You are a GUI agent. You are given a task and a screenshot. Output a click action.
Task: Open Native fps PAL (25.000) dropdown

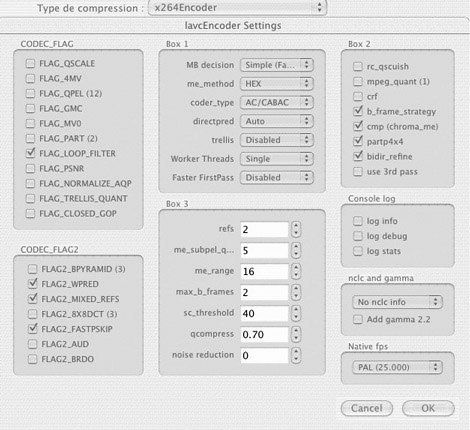397,367
